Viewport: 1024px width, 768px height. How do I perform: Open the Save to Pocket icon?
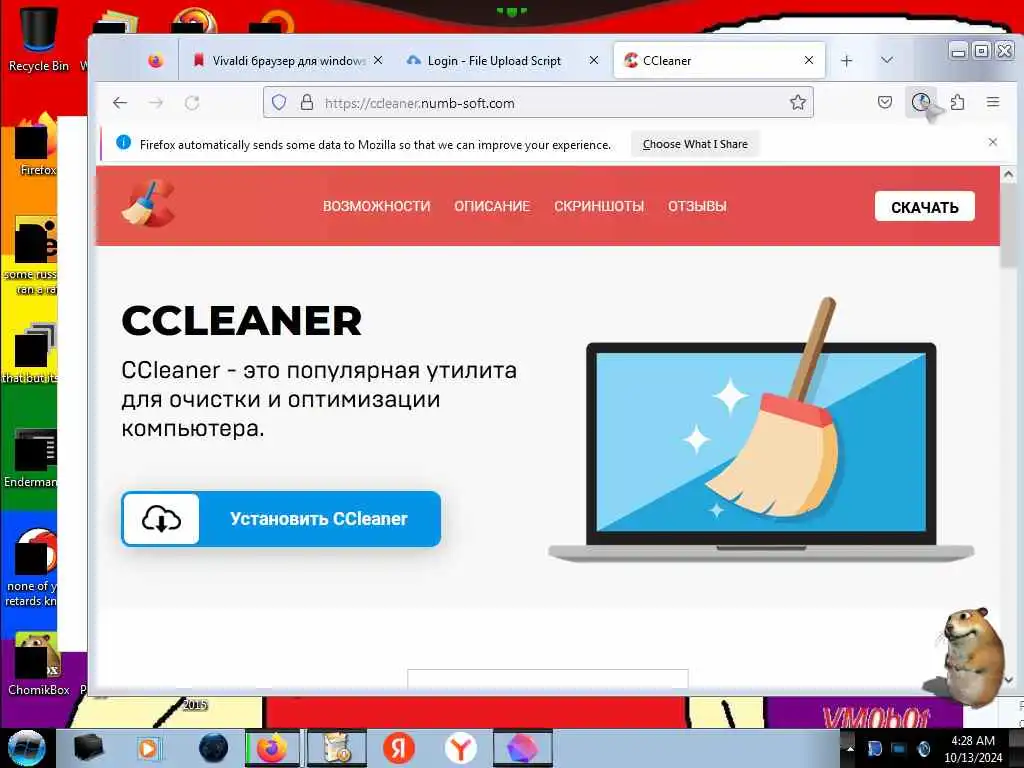pos(885,102)
